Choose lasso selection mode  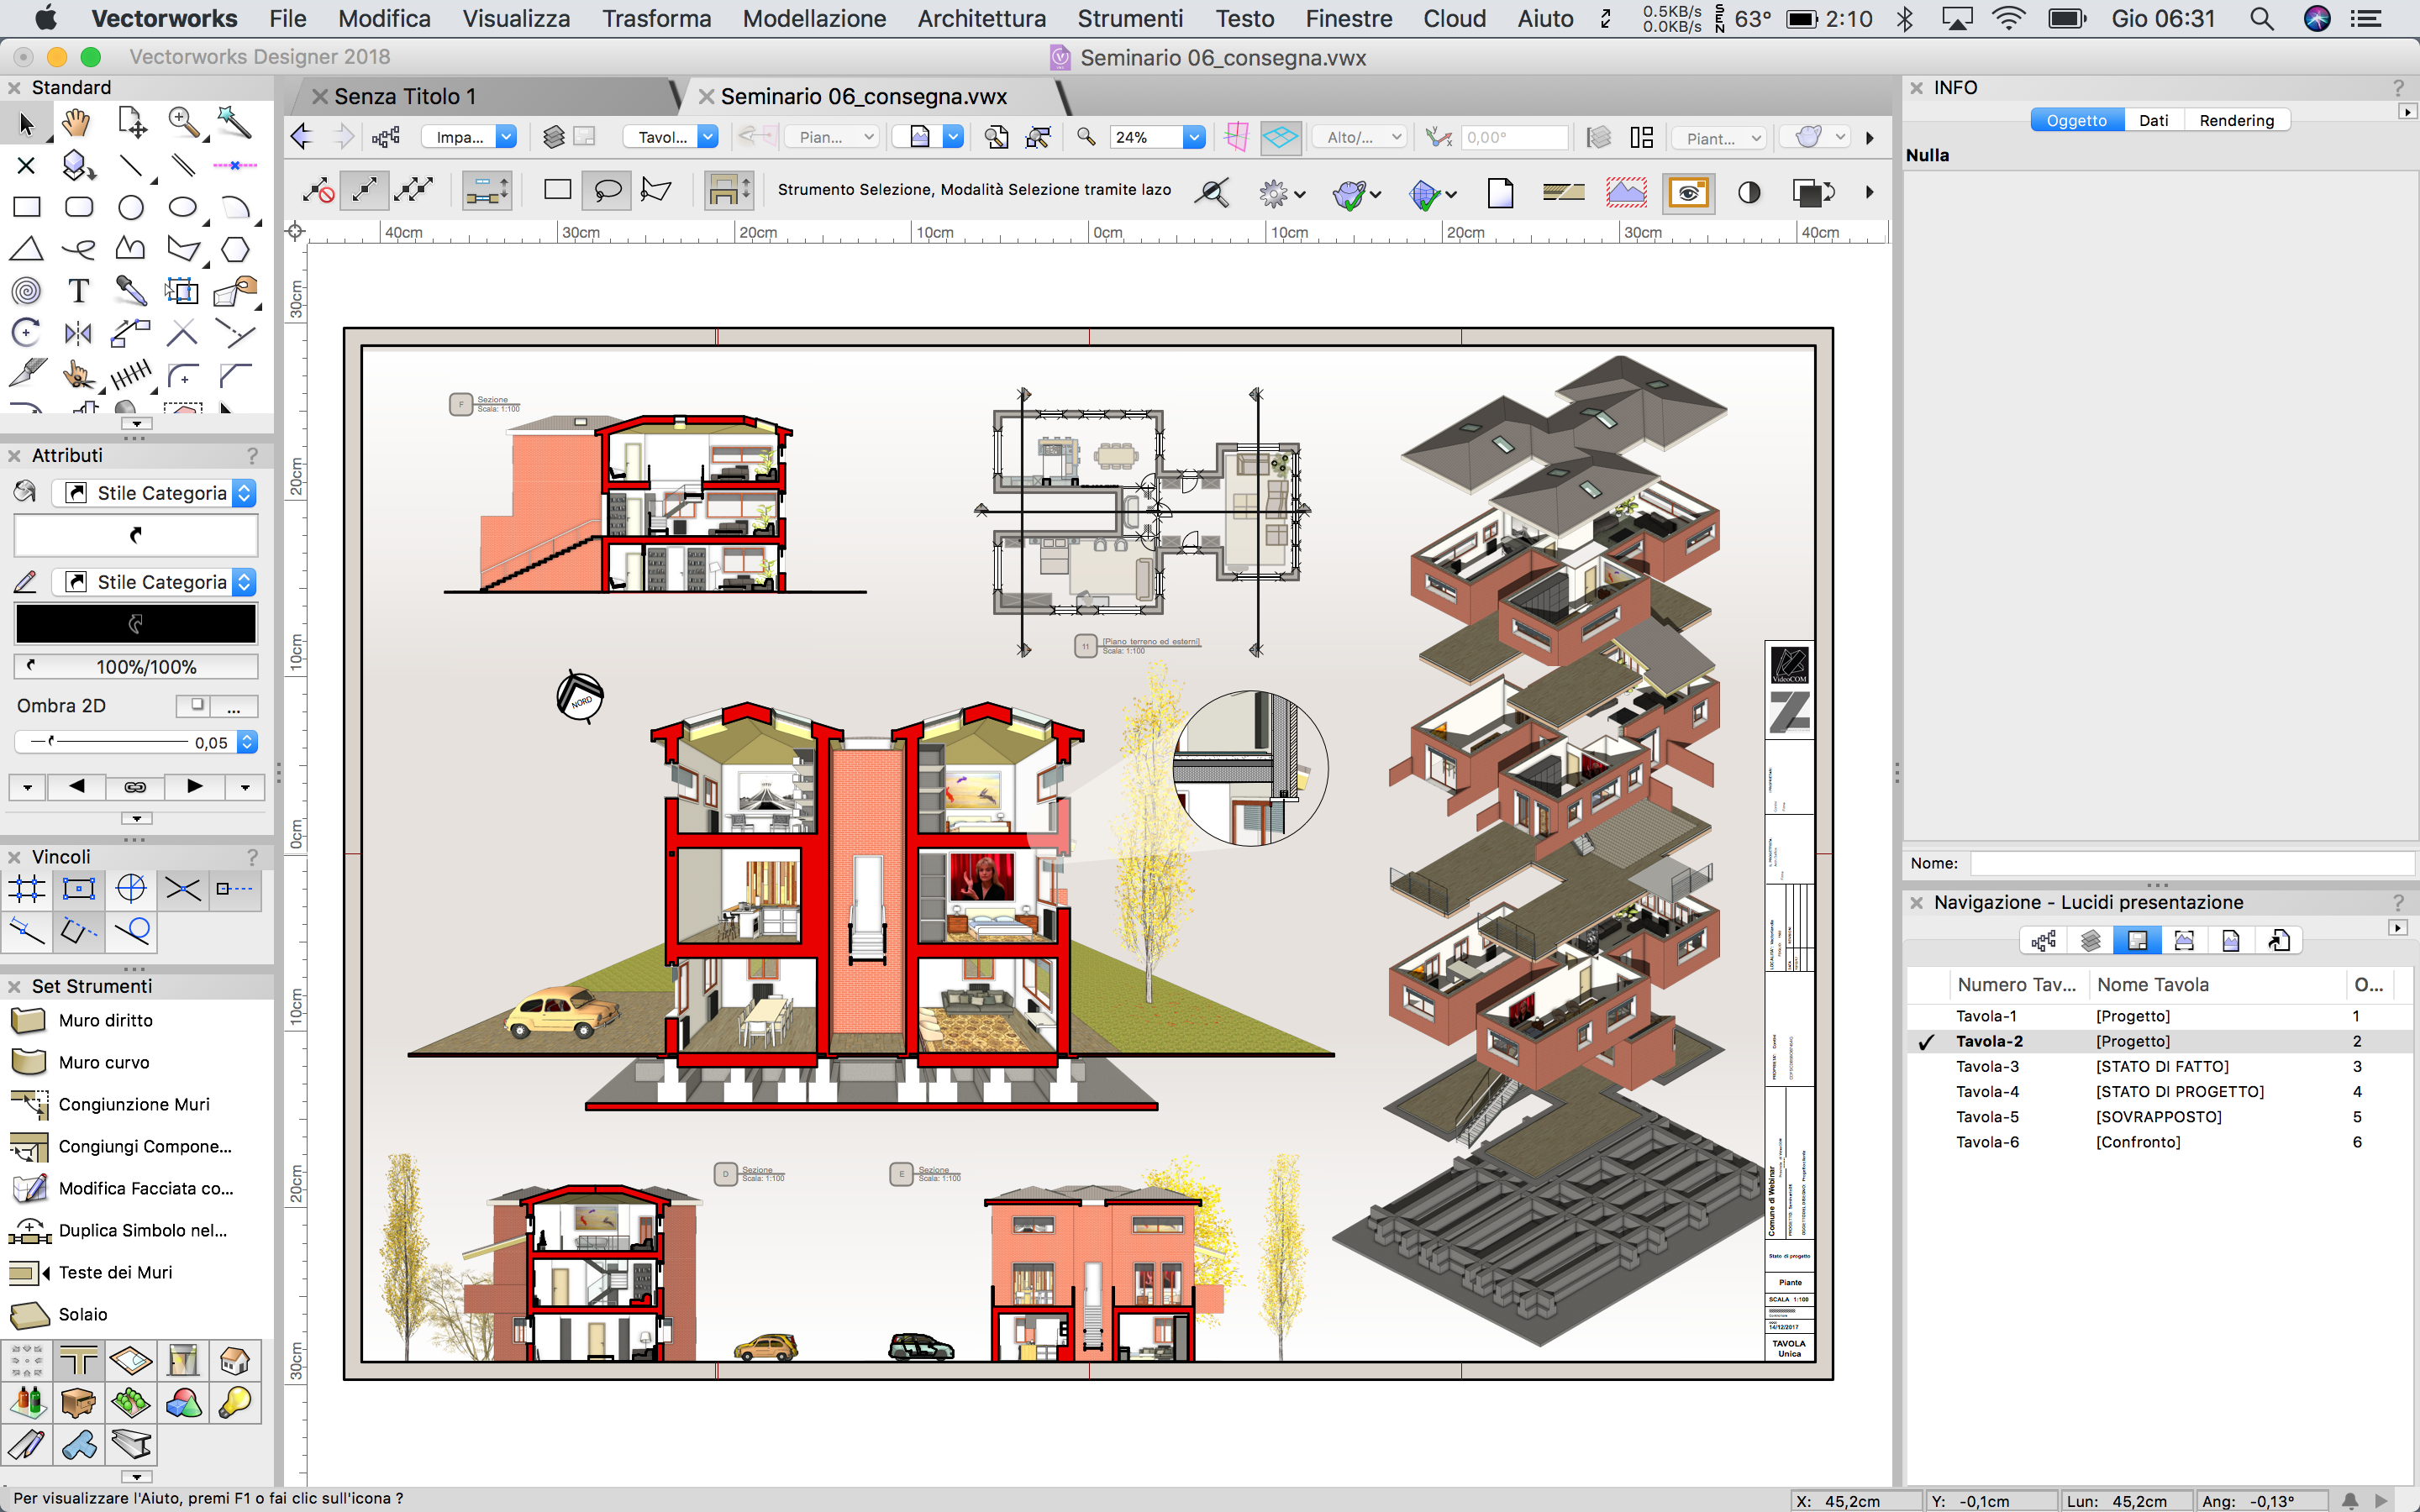click(x=606, y=190)
